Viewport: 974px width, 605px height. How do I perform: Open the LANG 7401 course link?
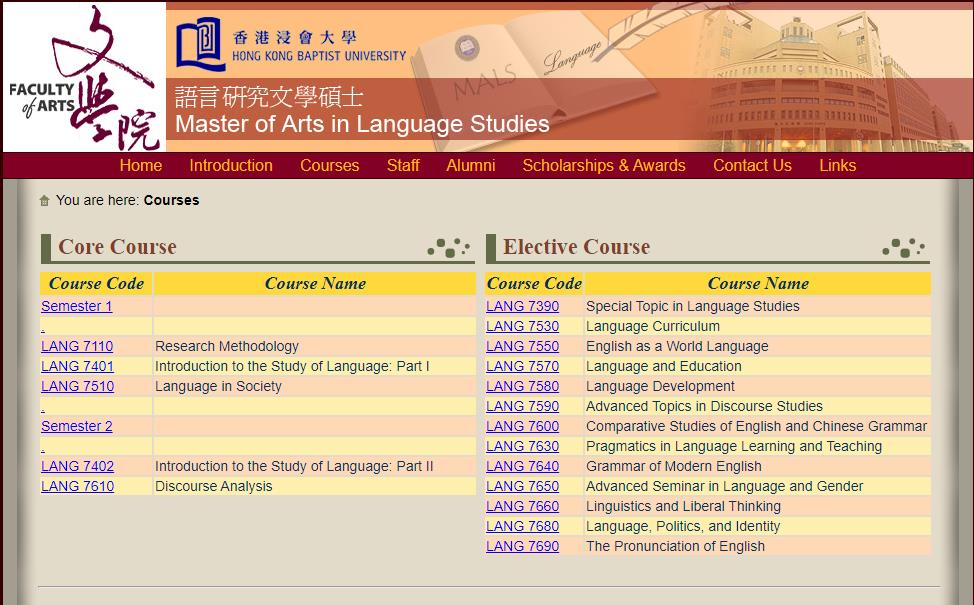[78, 366]
